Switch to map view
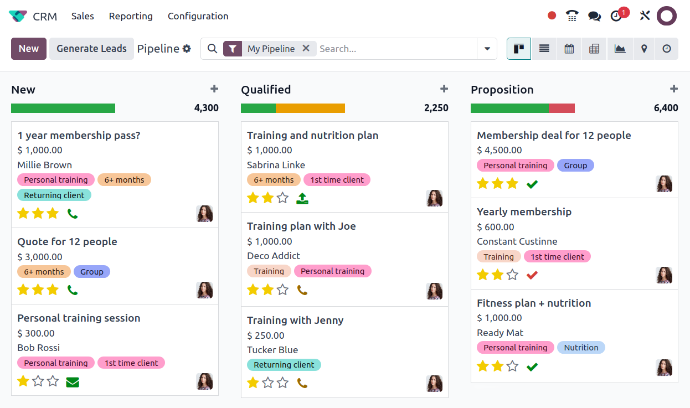Screen dimensions: 690x408 coord(644,48)
